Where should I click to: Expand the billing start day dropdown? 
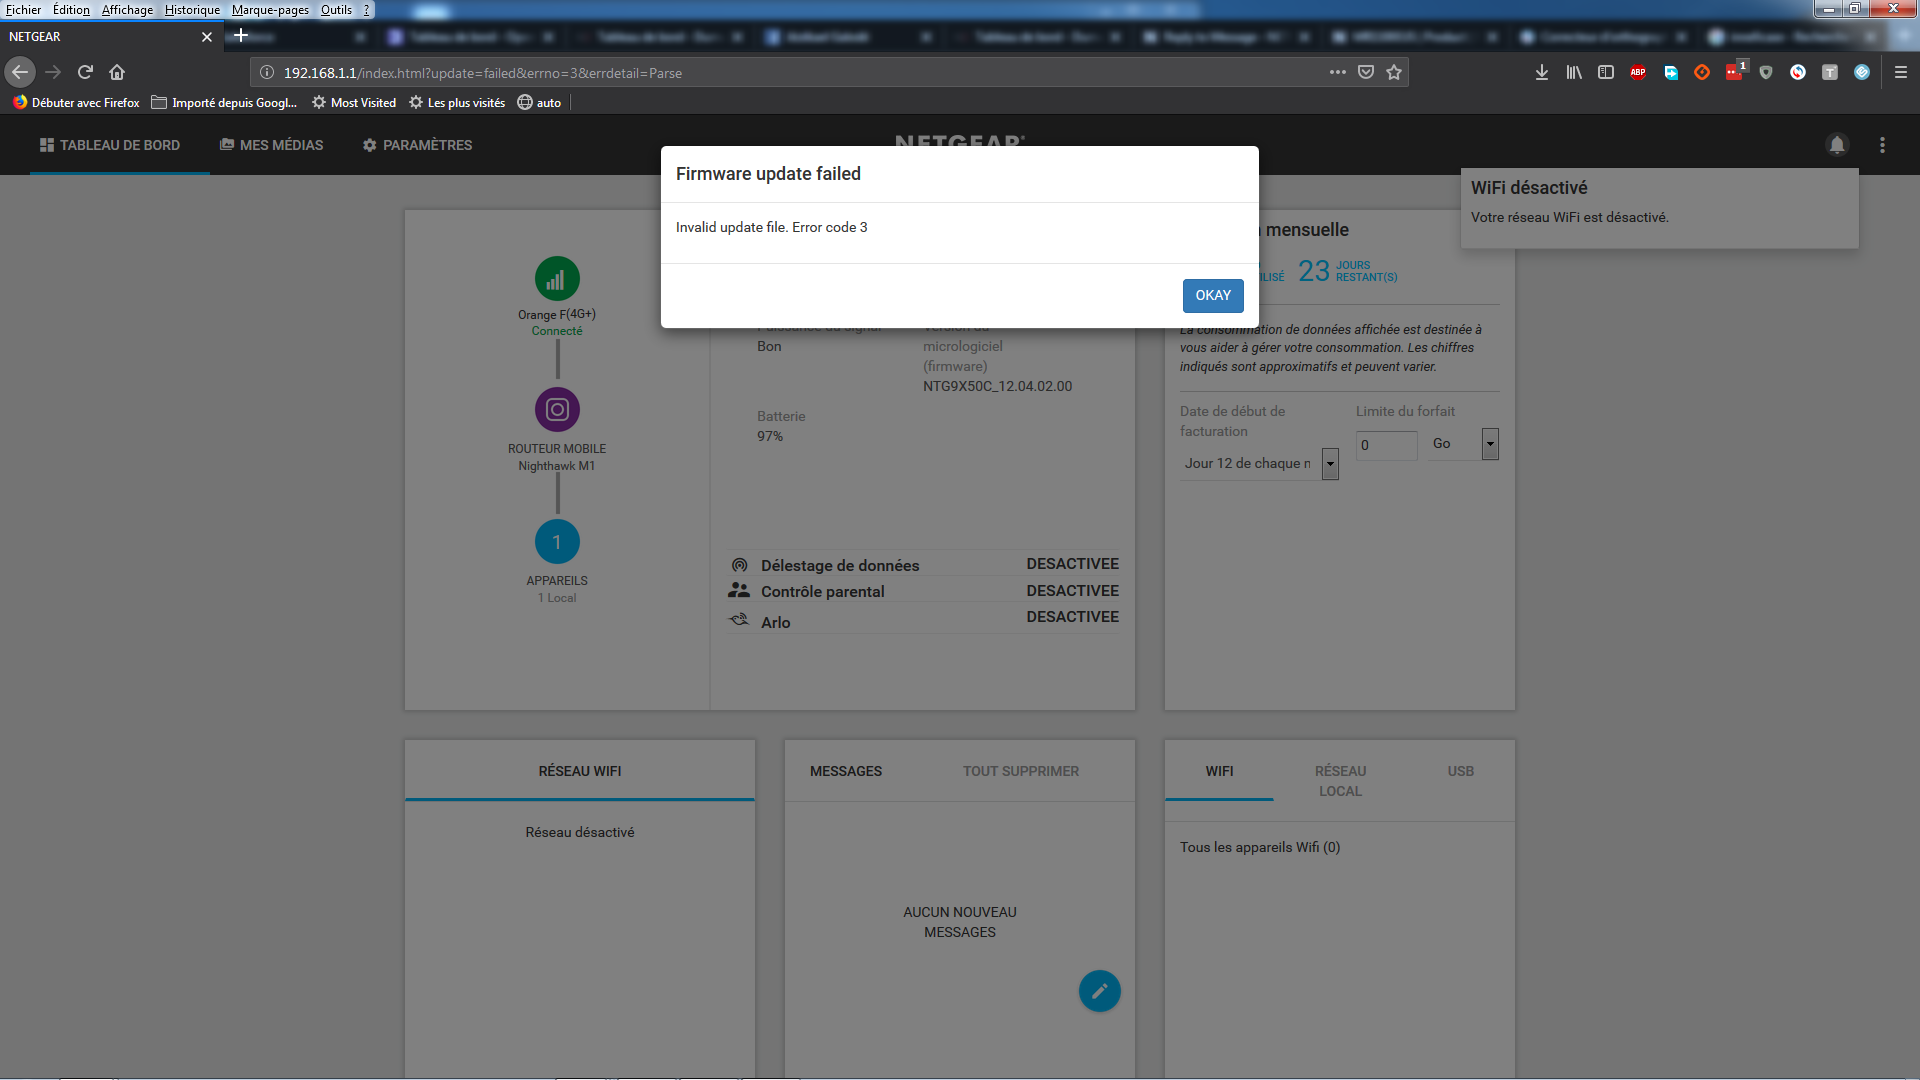click(1330, 464)
